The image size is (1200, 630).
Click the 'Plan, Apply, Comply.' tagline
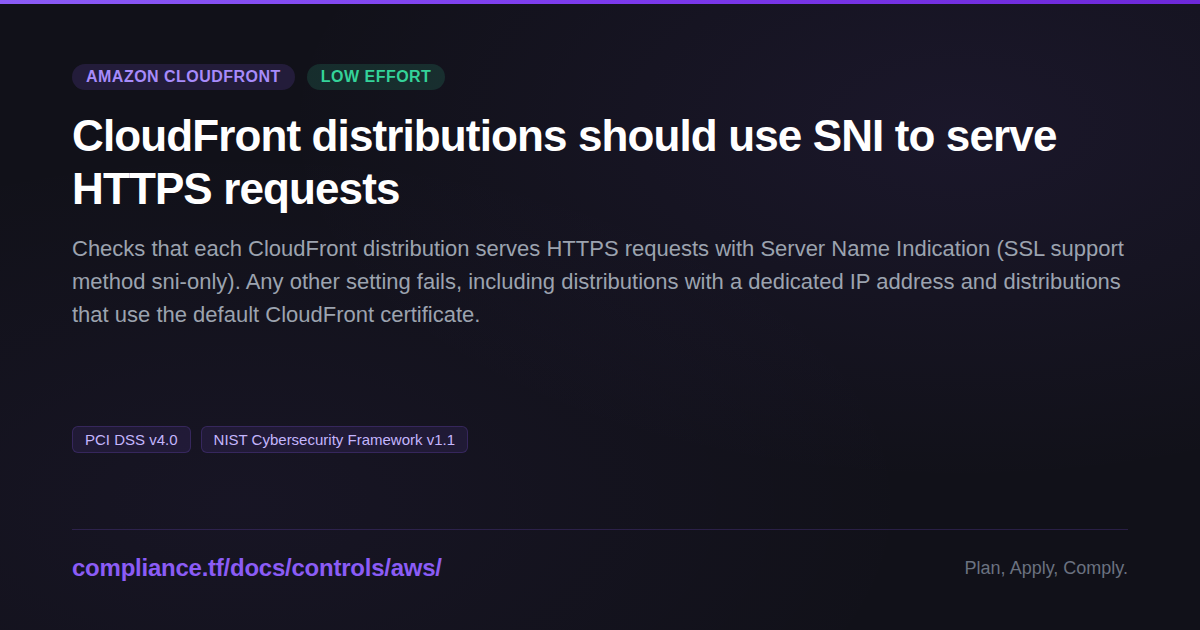click(1046, 568)
